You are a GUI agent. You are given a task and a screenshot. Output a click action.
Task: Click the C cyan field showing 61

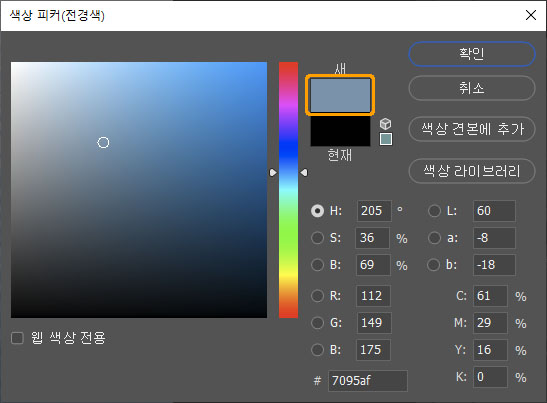tap(490, 296)
